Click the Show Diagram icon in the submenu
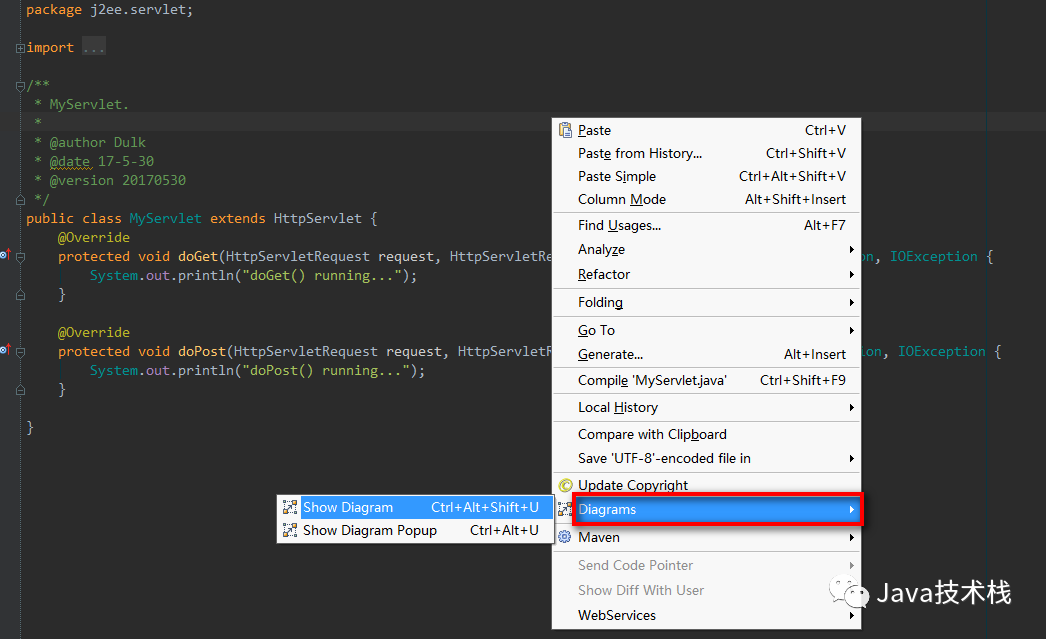The height and width of the screenshot is (639, 1046). [x=290, y=507]
